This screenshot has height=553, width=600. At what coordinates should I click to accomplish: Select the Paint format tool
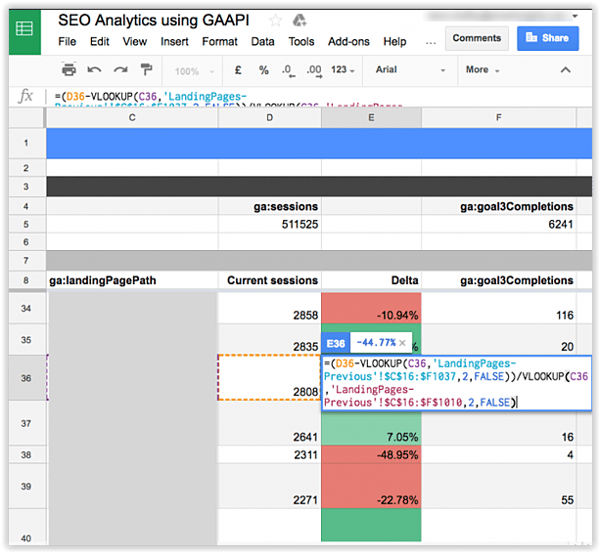tap(146, 70)
